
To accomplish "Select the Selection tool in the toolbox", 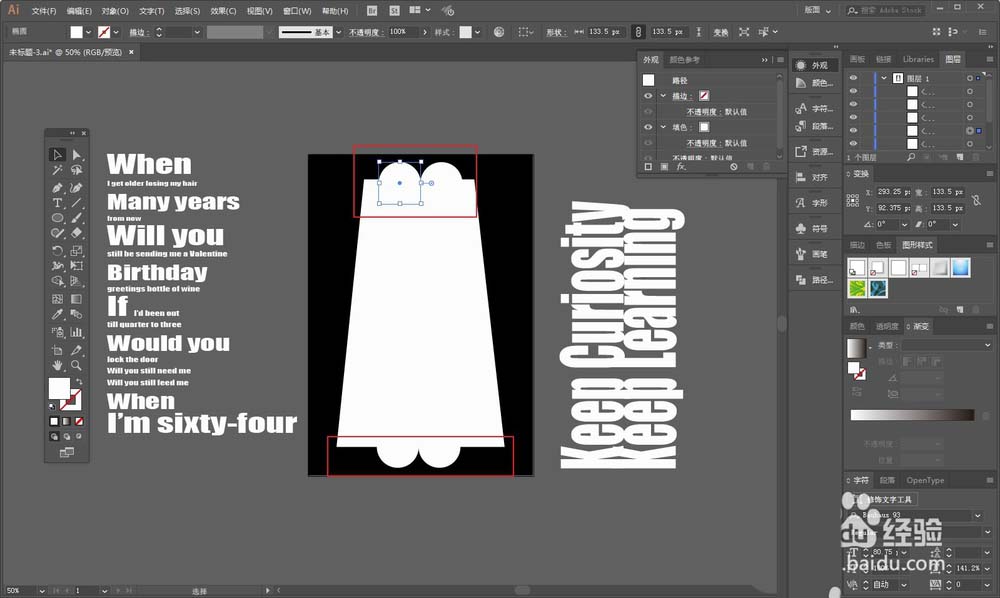I will 58,154.
